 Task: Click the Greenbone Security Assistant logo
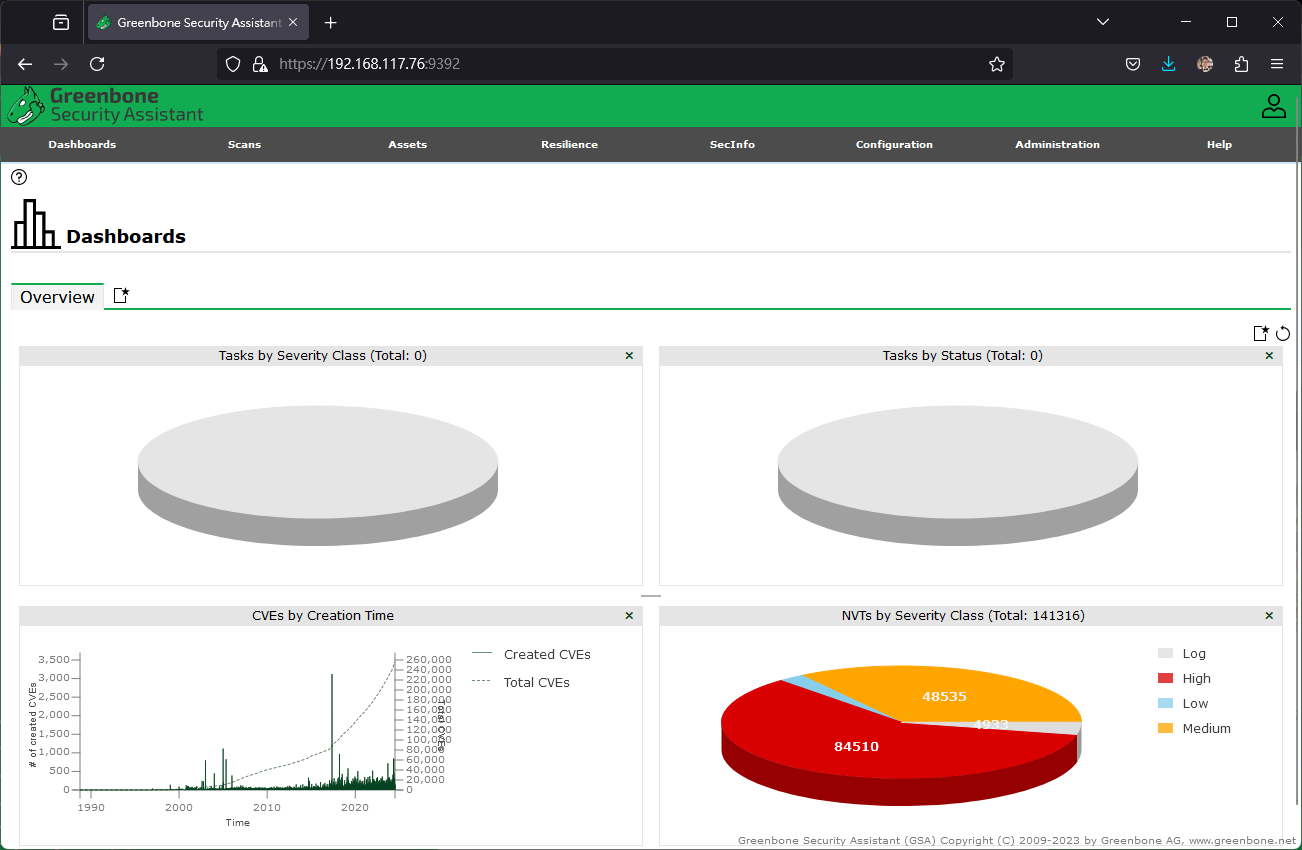[106, 106]
